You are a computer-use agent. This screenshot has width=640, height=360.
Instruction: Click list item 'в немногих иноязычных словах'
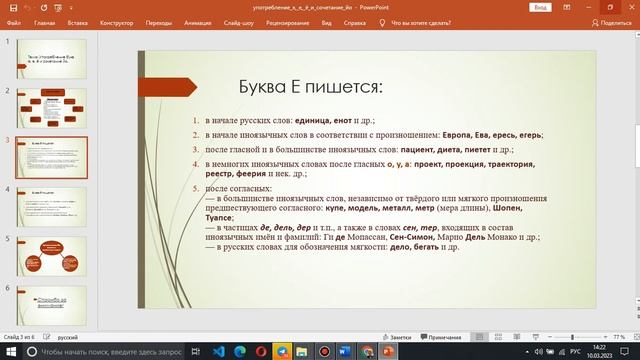370,169
